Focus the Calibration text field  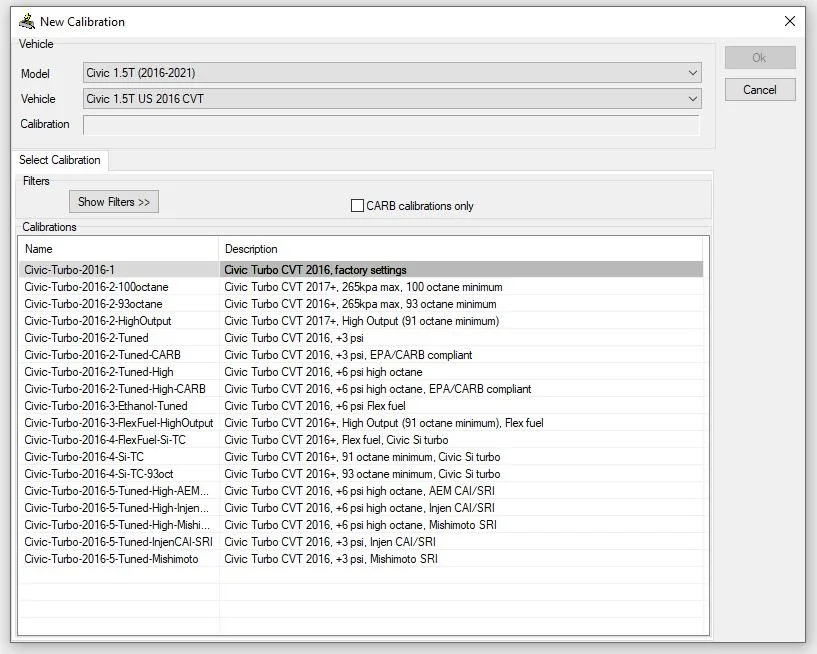pyautogui.click(x=391, y=125)
